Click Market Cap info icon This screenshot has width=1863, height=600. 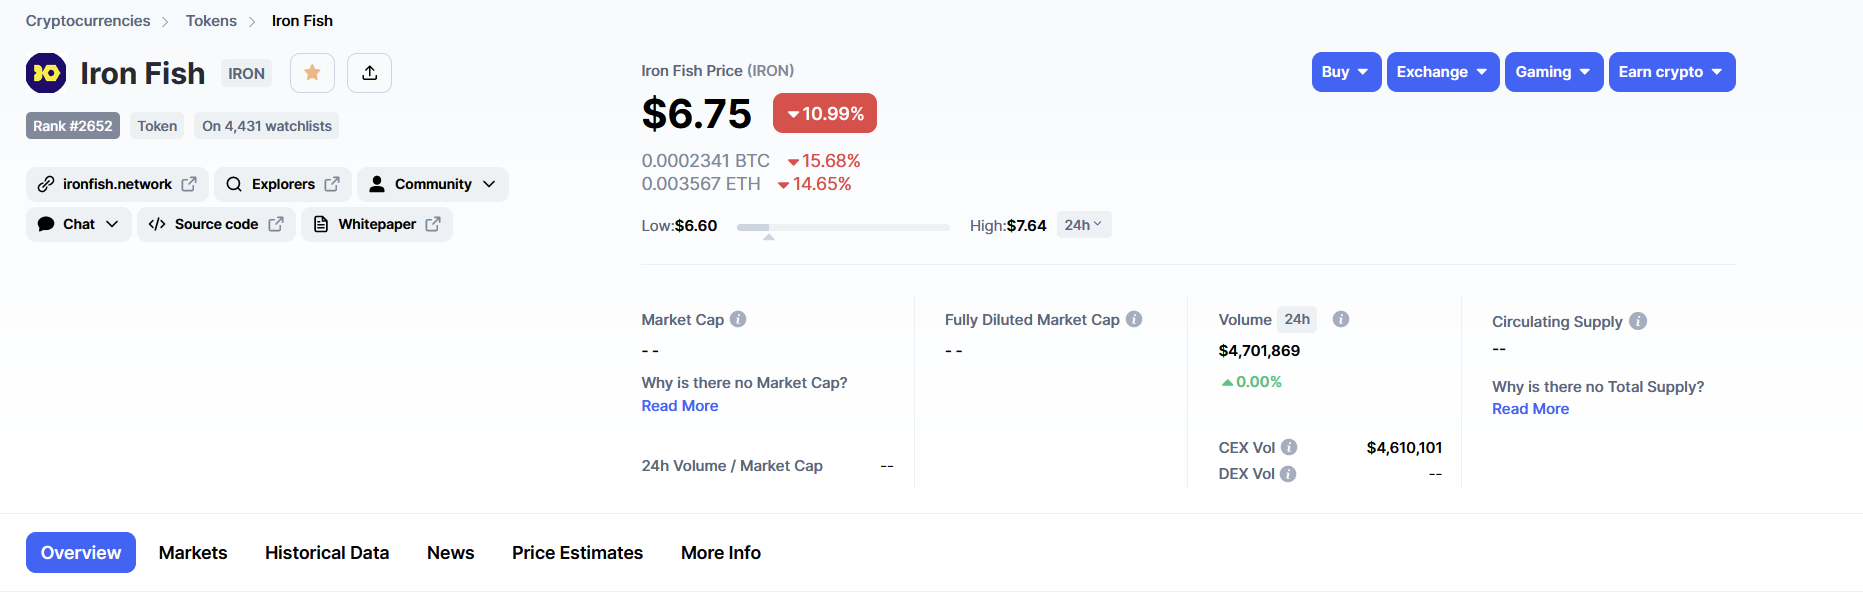[x=738, y=319]
